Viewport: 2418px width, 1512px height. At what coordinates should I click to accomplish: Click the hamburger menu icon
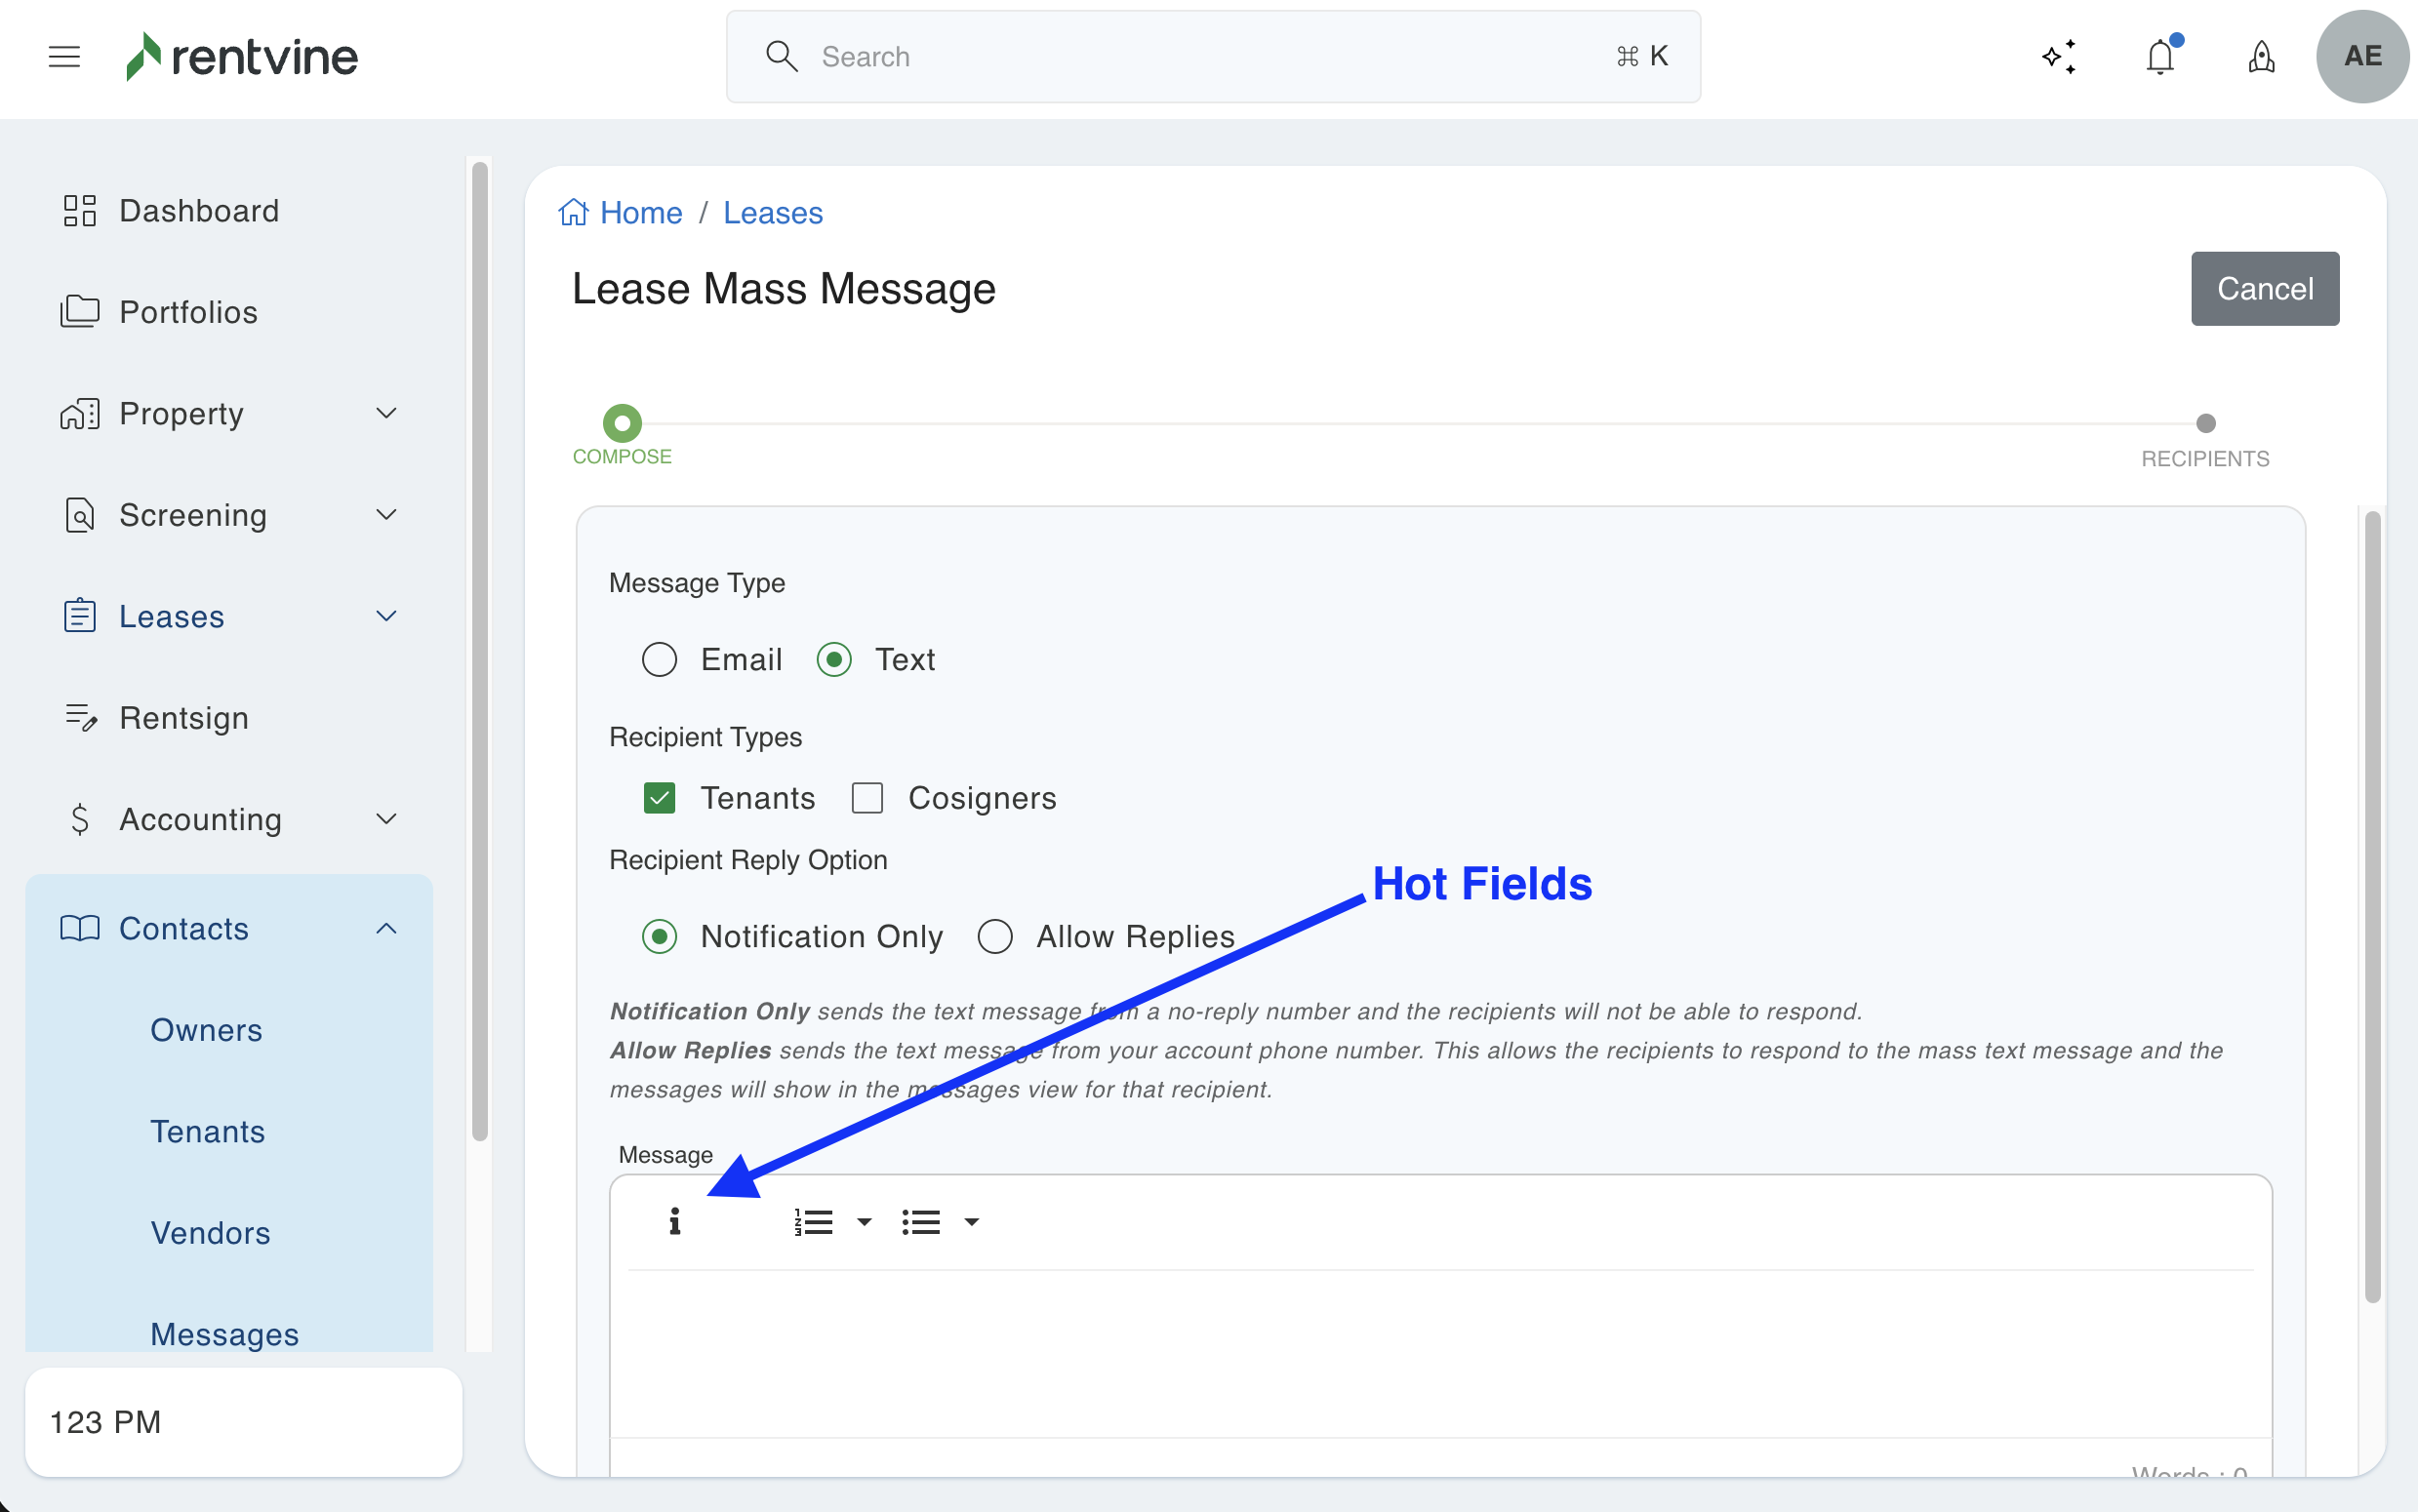click(64, 57)
